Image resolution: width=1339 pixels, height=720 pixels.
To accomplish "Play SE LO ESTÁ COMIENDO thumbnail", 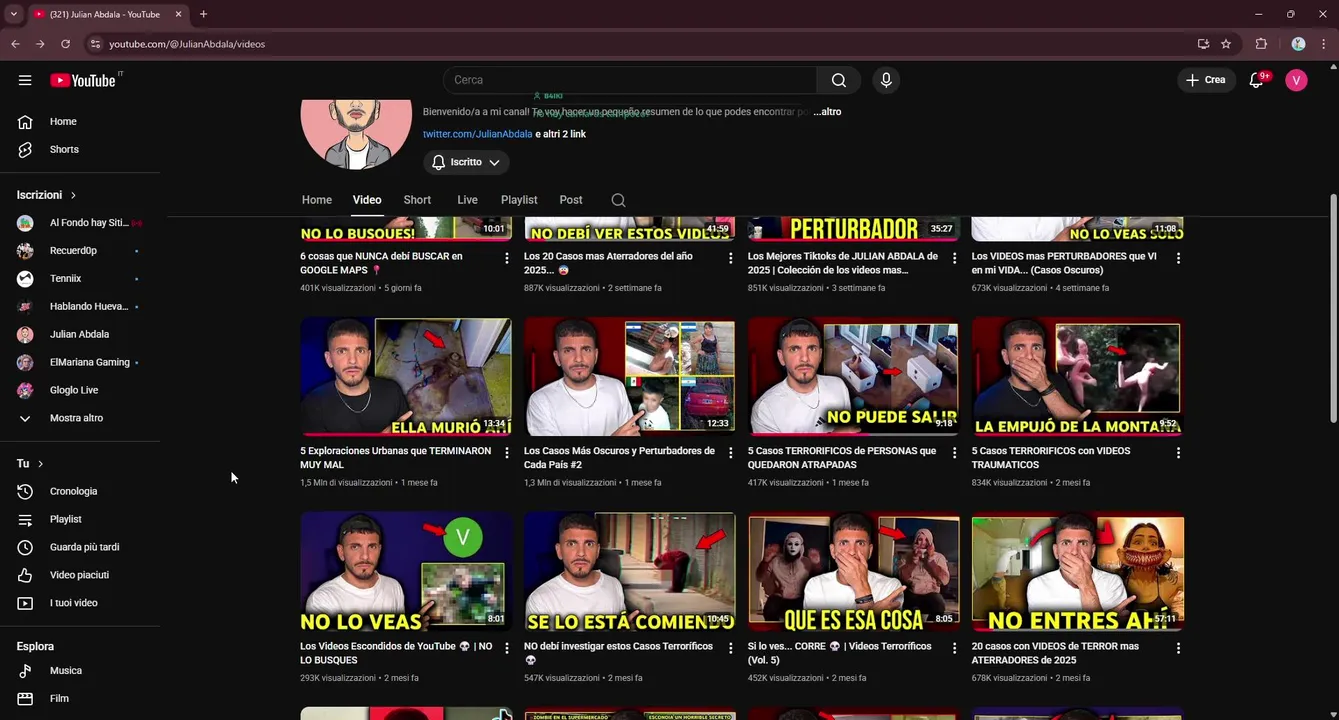I will point(630,571).
